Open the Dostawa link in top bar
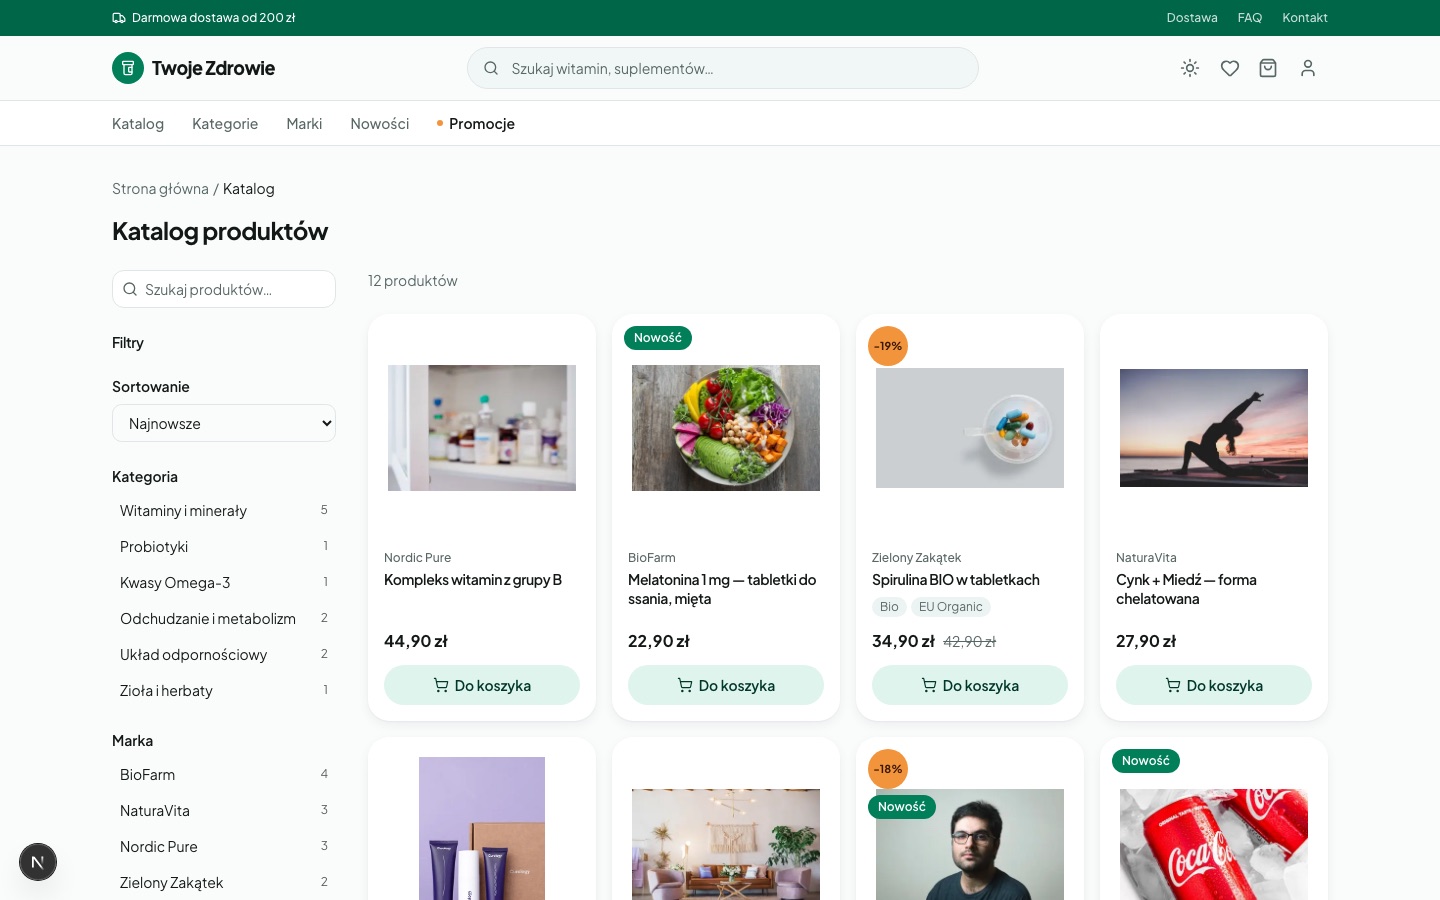 [x=1192, y=18]
